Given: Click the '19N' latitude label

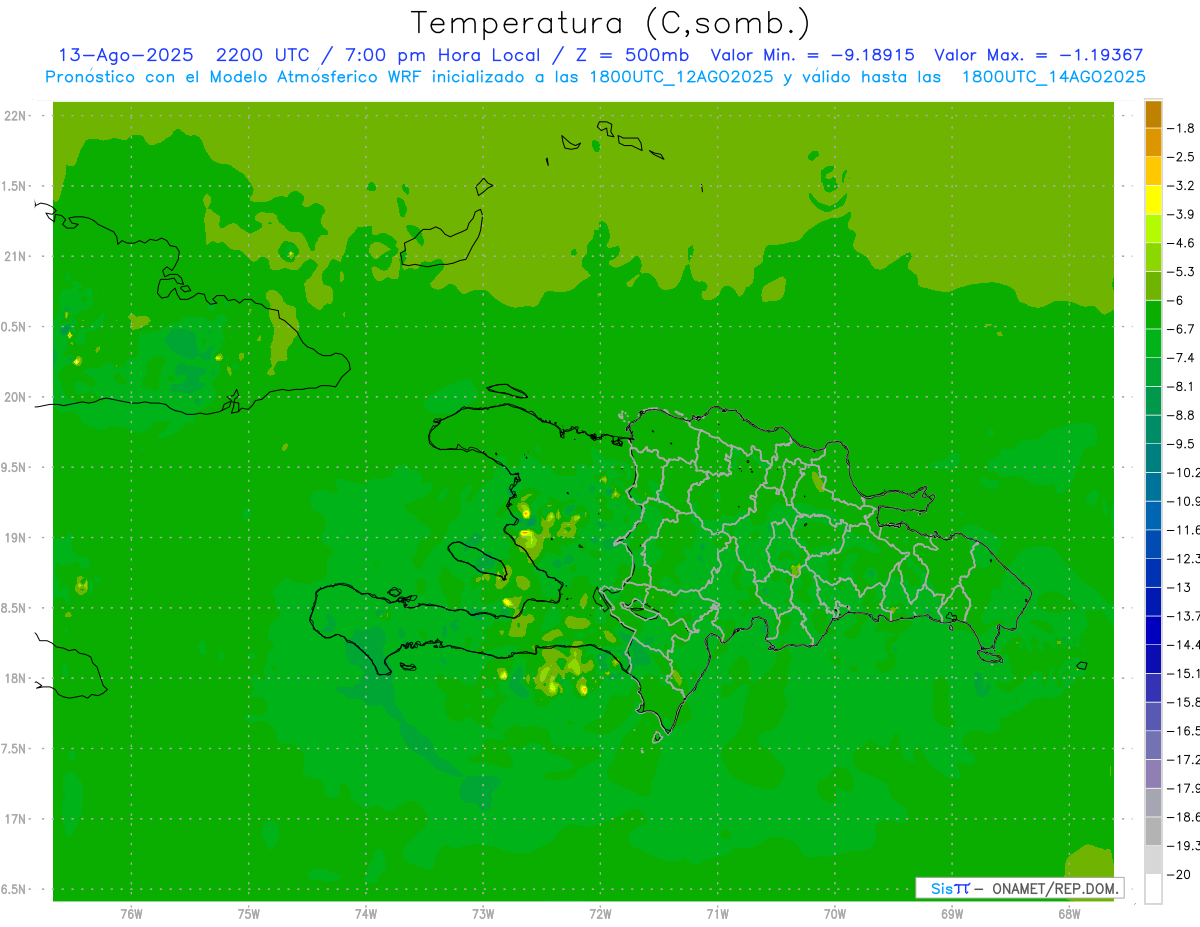Looking at the screenshot, I should 14,538.
